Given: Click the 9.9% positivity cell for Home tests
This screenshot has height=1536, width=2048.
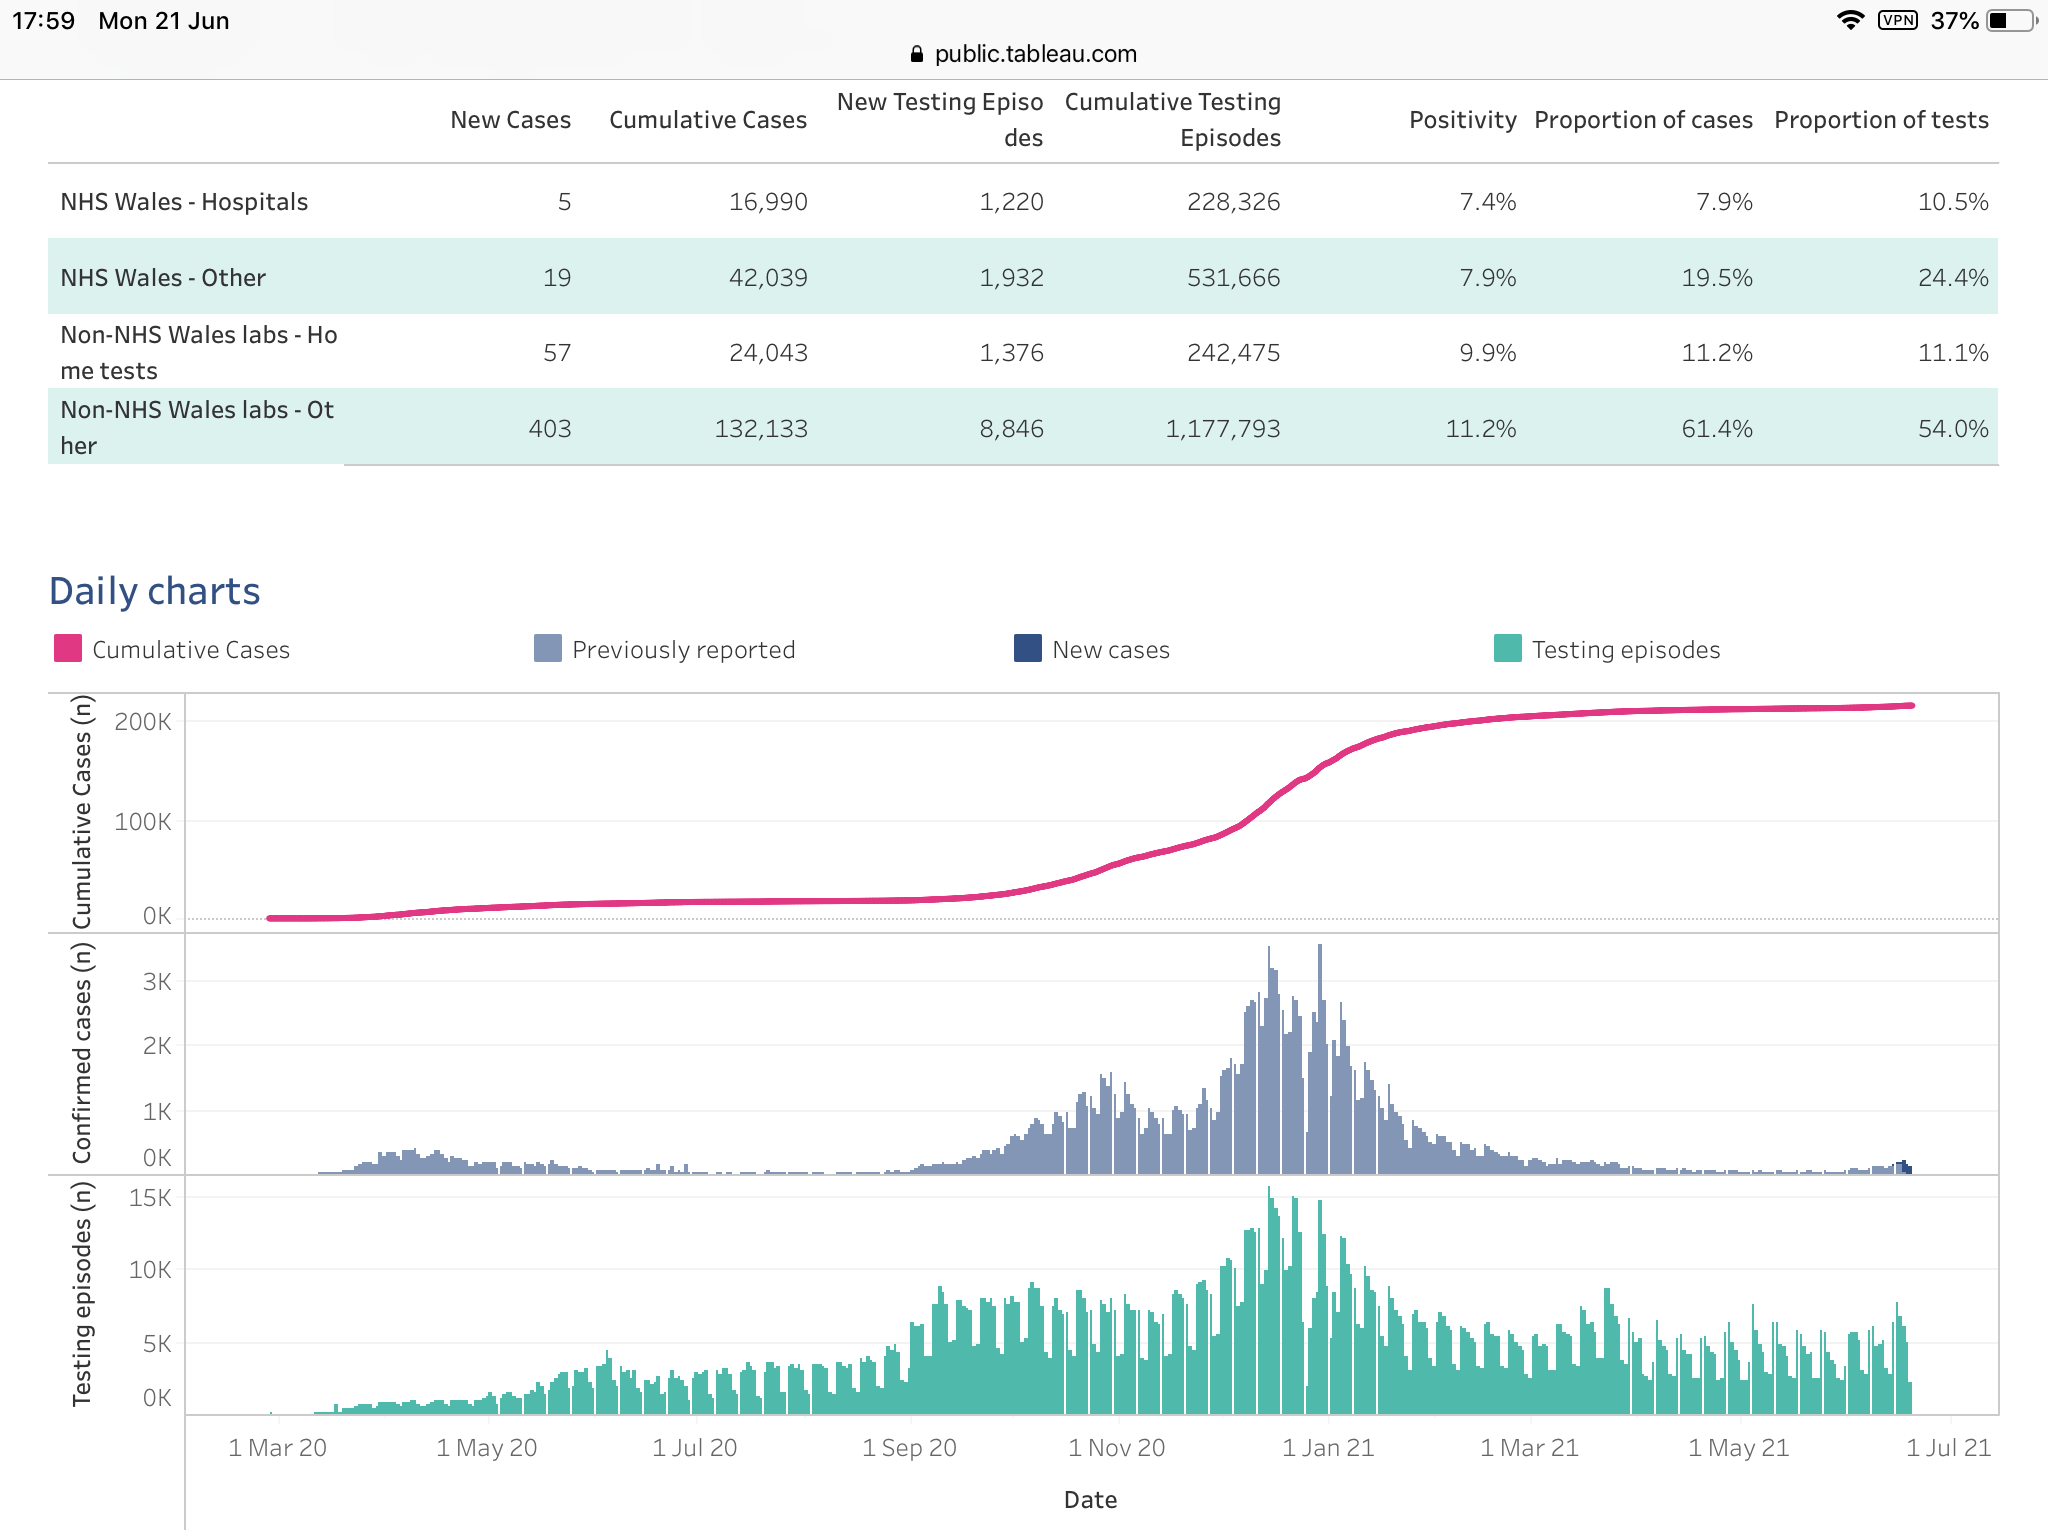Looking at the screenshot, I should point(1487,353).
